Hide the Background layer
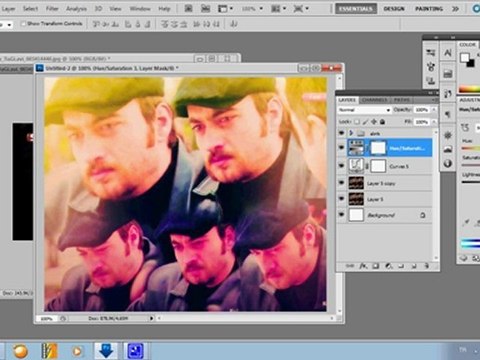Viewport: 480px width, 360px height. [x=341, y=215]
